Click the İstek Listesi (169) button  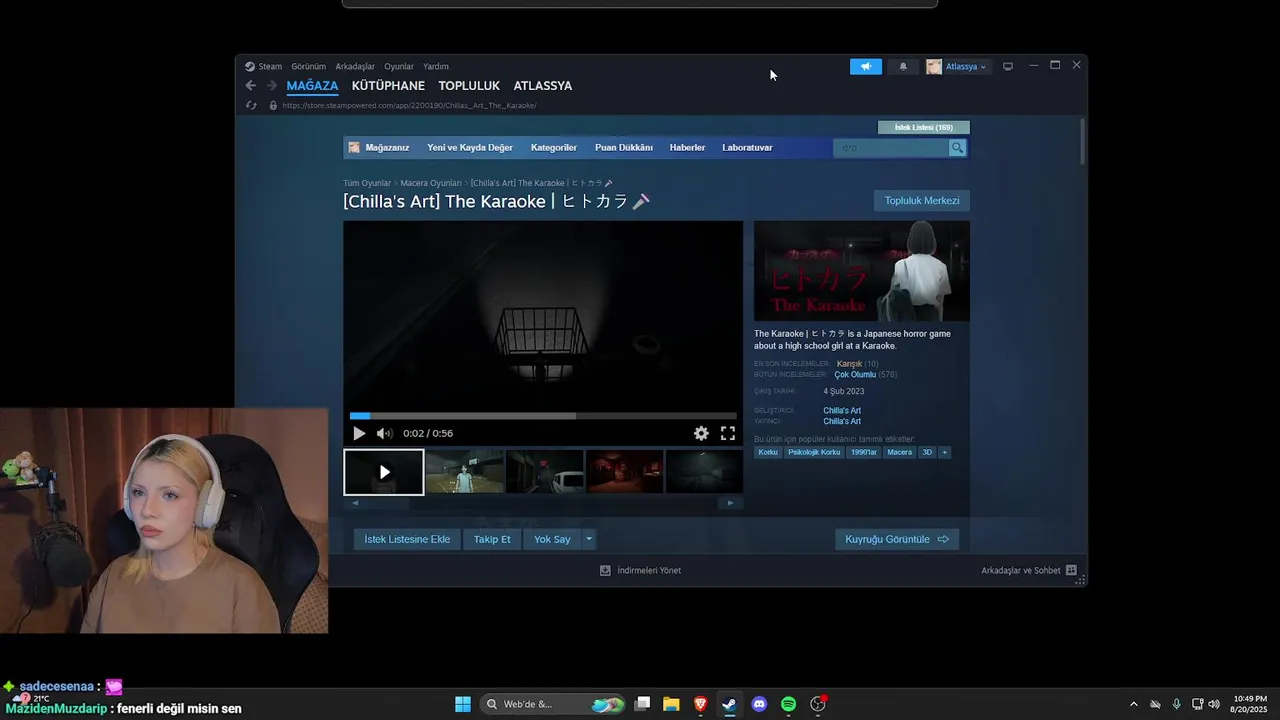(924, 127)
